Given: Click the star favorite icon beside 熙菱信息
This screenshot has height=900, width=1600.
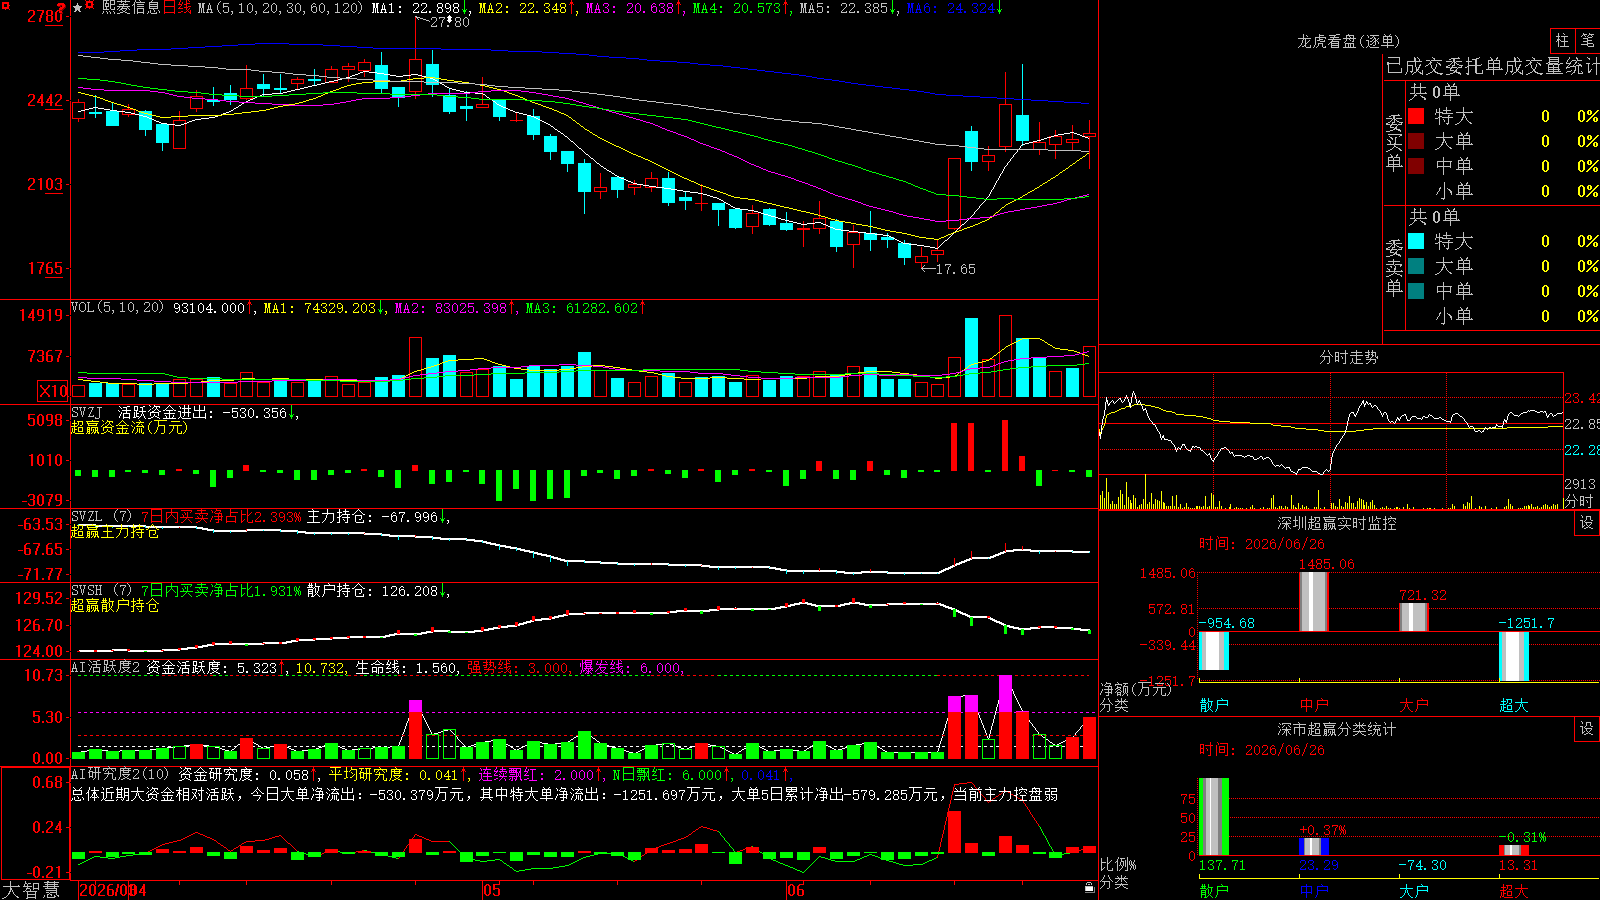Looking at the screenshot, I should 78,8.
